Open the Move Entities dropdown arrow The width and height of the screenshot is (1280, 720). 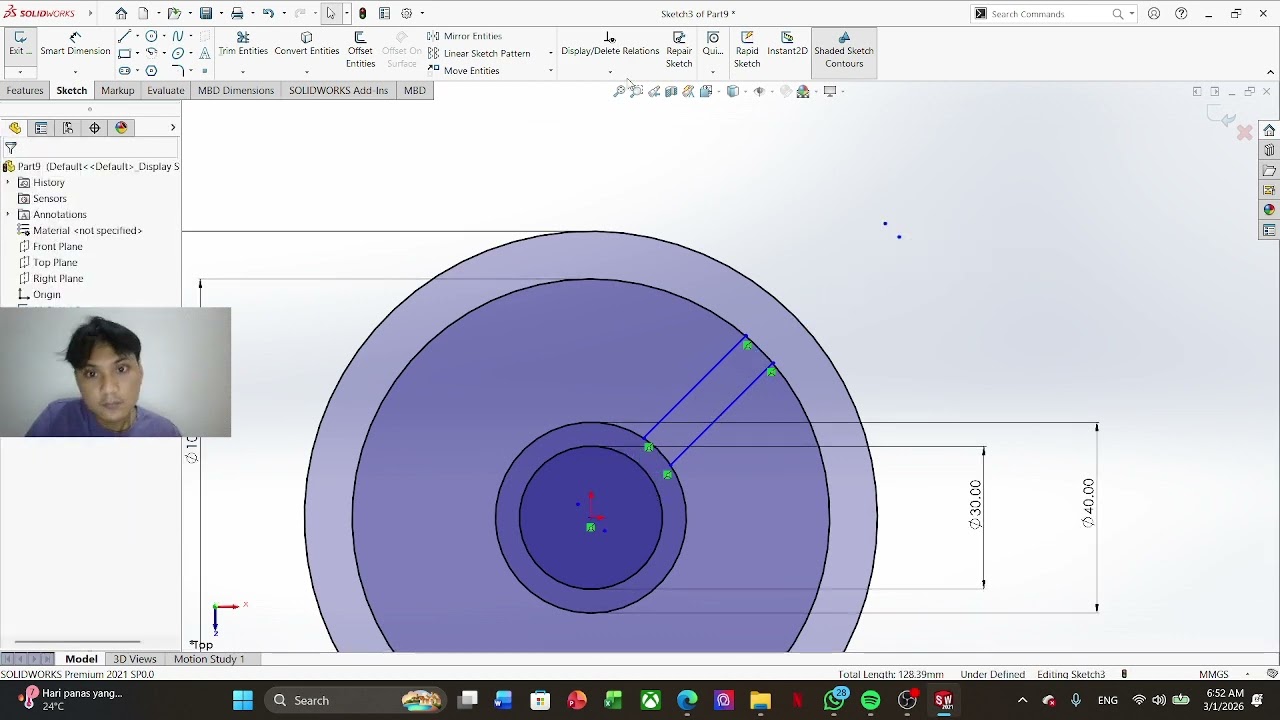click(550, 71)
